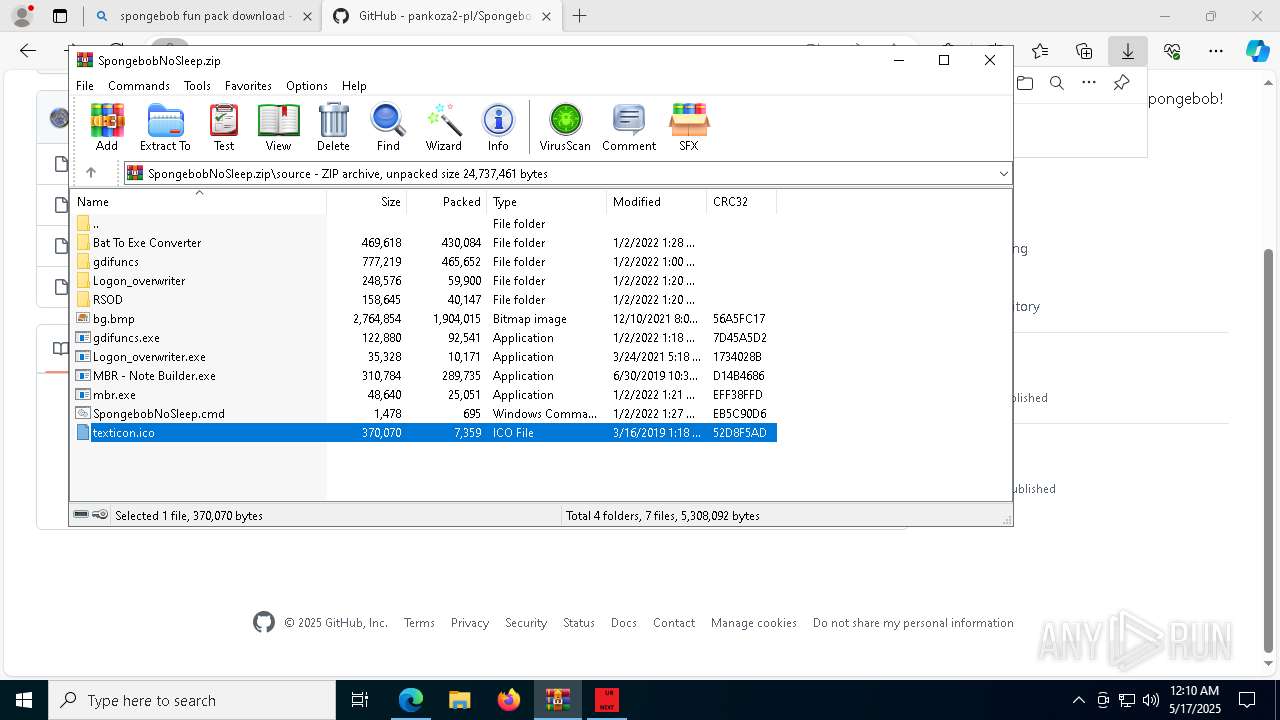Select the Bat To Exe Converter folder

[x=423, y=243]
